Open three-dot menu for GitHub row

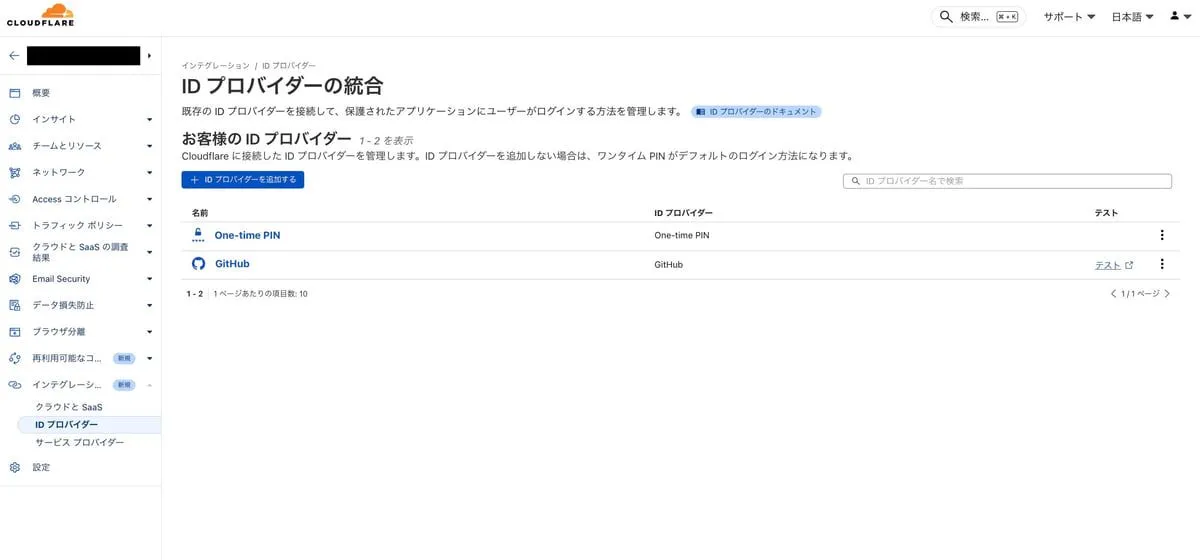[1161, 264]
